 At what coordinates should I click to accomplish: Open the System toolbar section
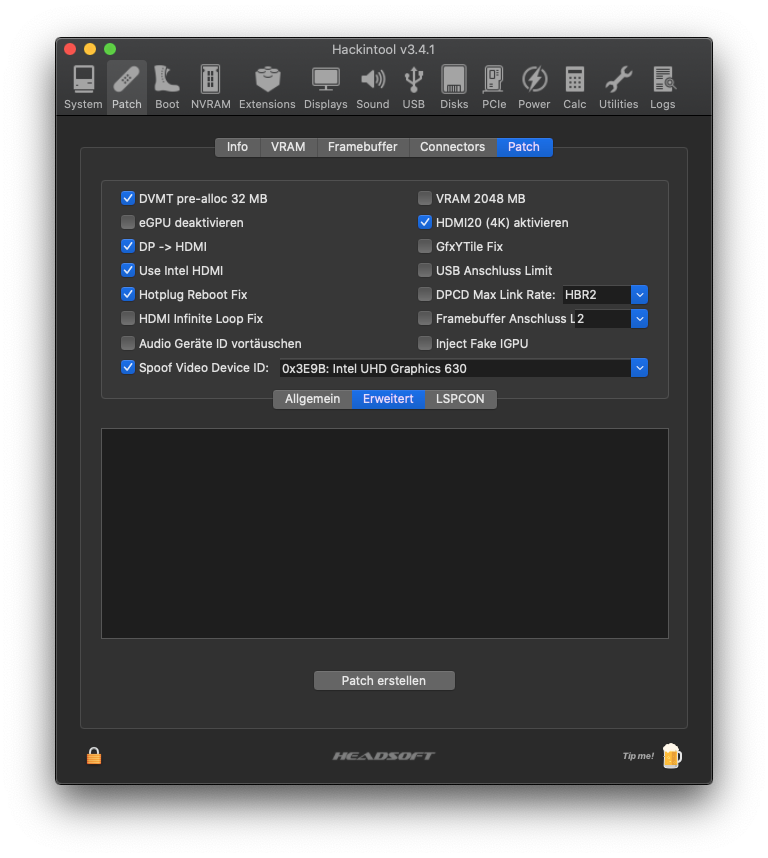coord(83,88)
